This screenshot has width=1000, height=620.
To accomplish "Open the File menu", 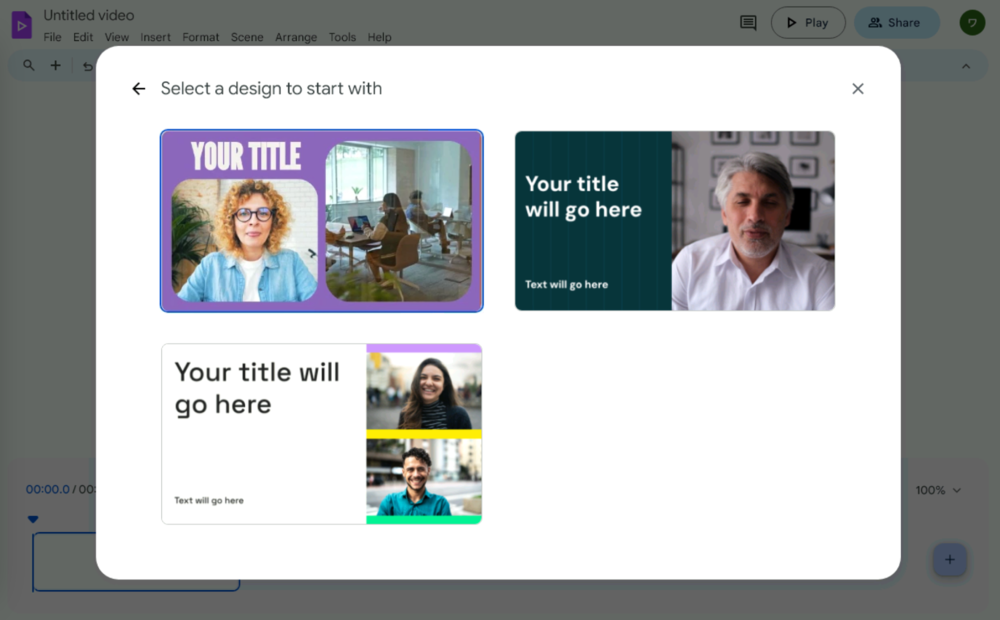I will (52, 37).
